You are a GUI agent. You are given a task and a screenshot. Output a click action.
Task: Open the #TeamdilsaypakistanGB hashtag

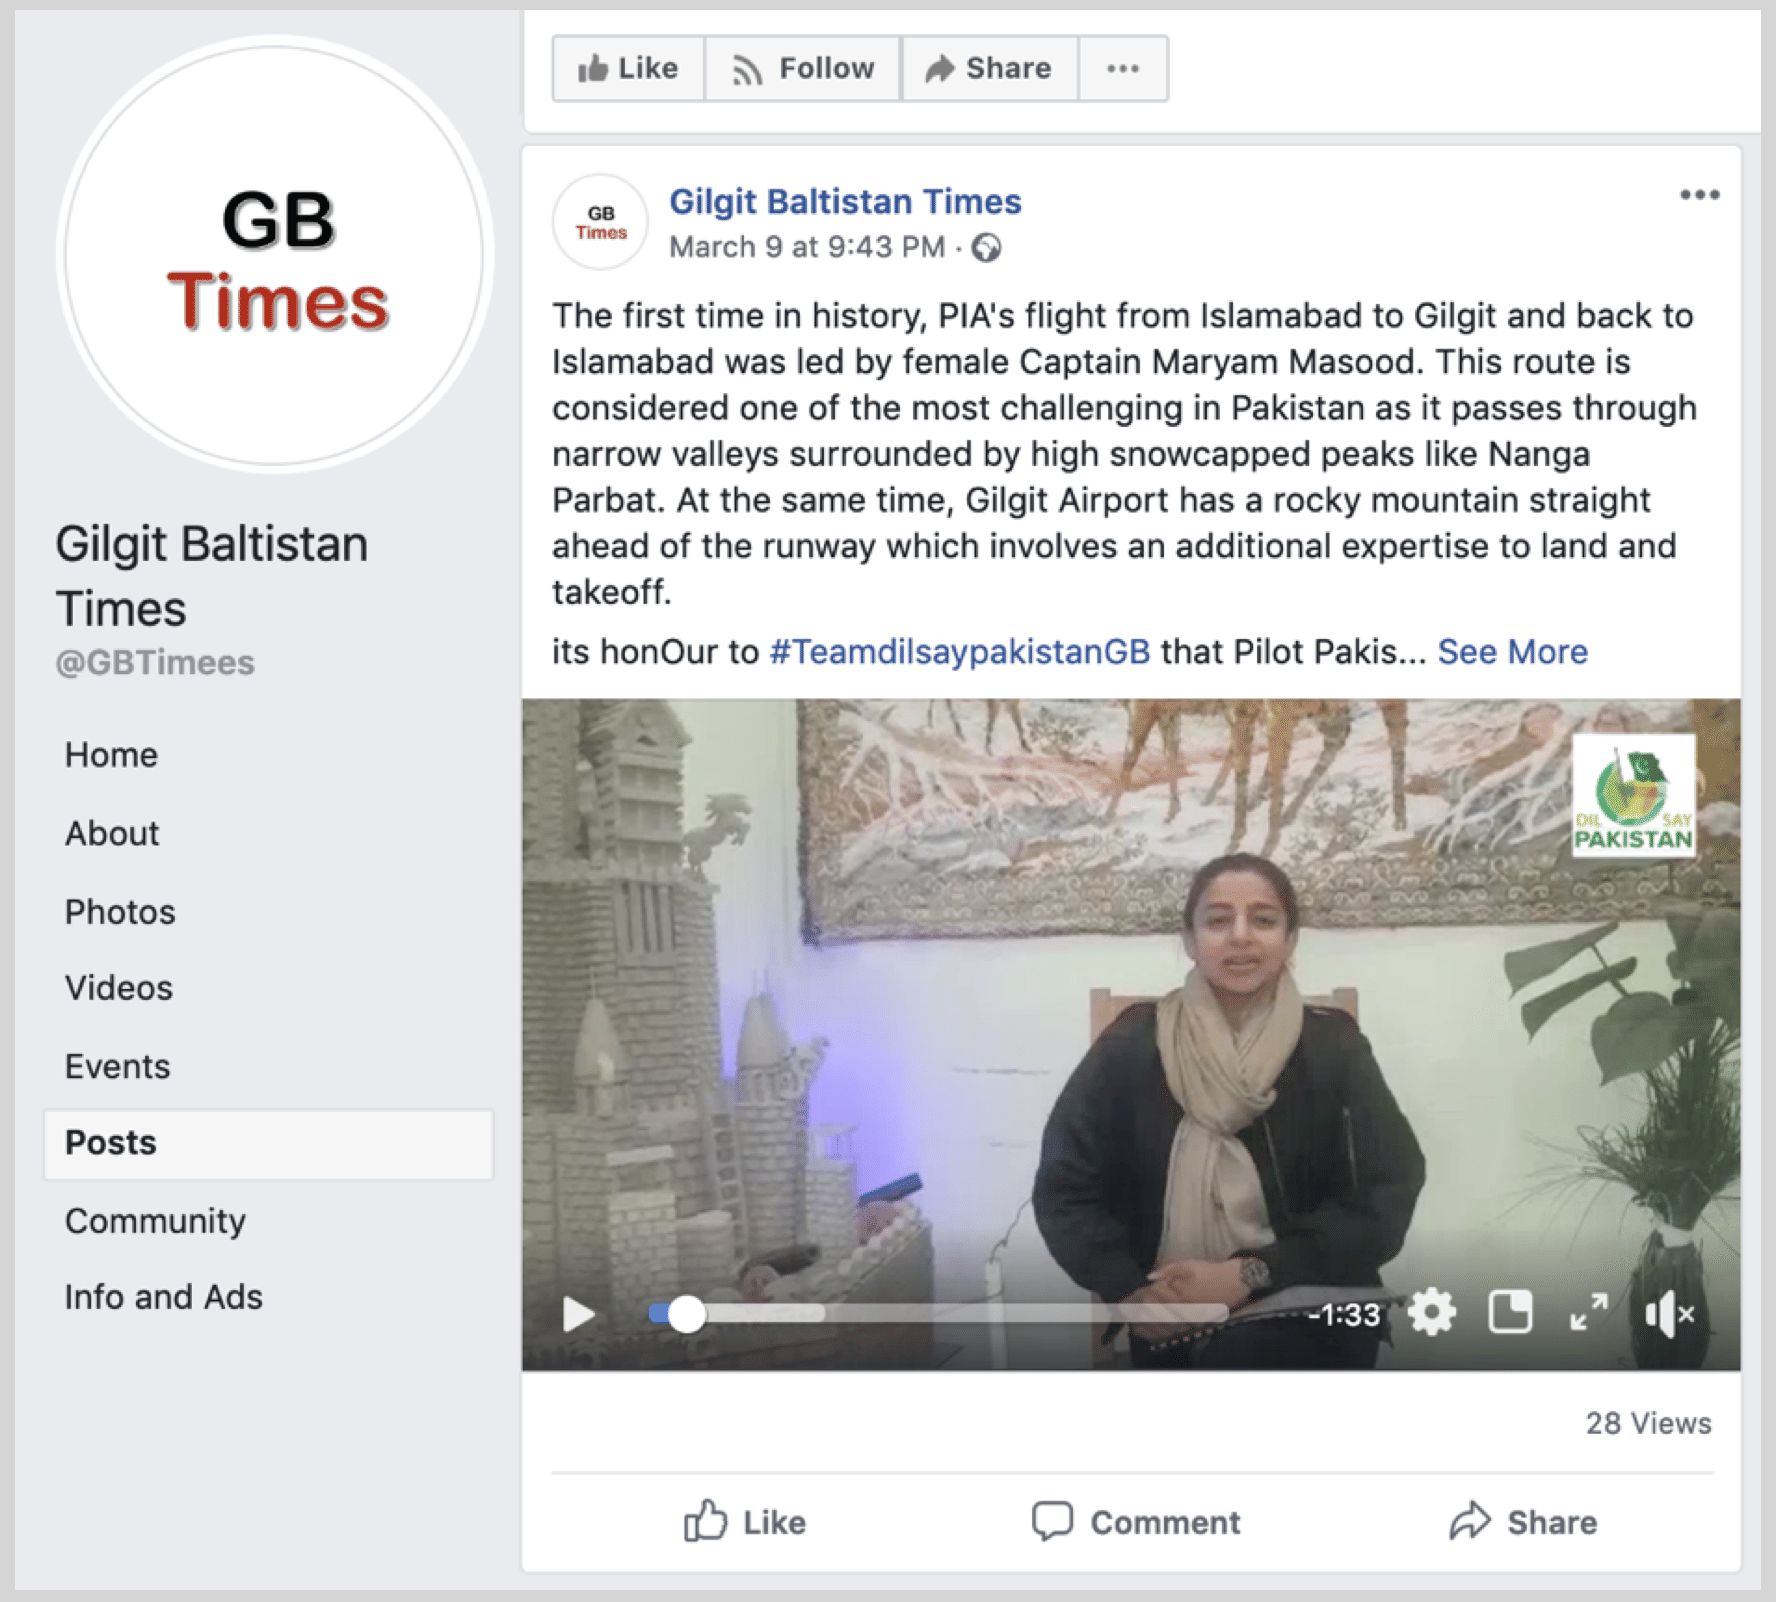(959, 651)
